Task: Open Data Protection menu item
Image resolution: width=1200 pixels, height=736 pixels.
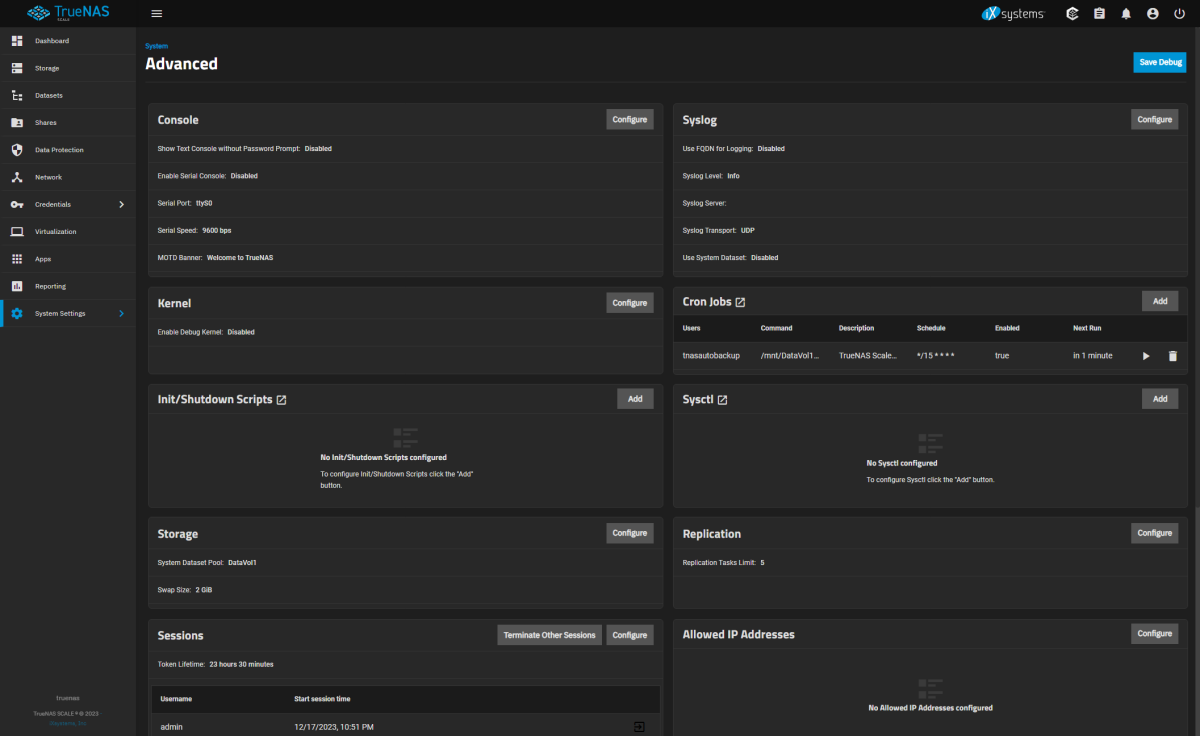Action: 68,150
